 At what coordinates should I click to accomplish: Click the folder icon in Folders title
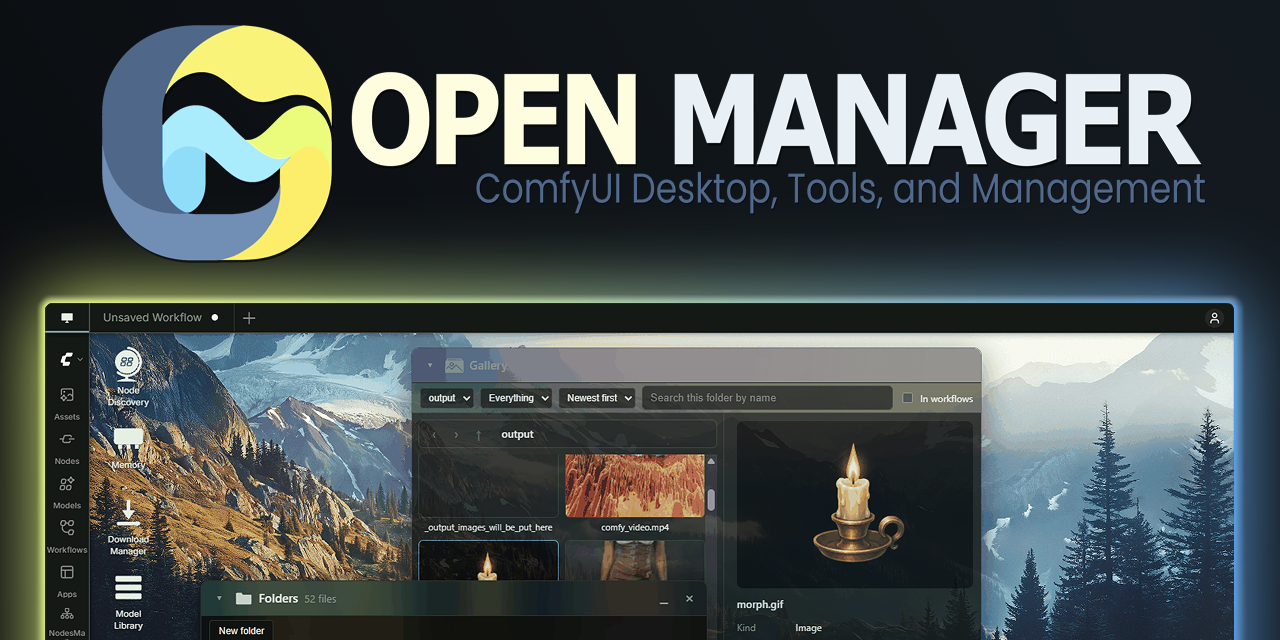point(243,599)
